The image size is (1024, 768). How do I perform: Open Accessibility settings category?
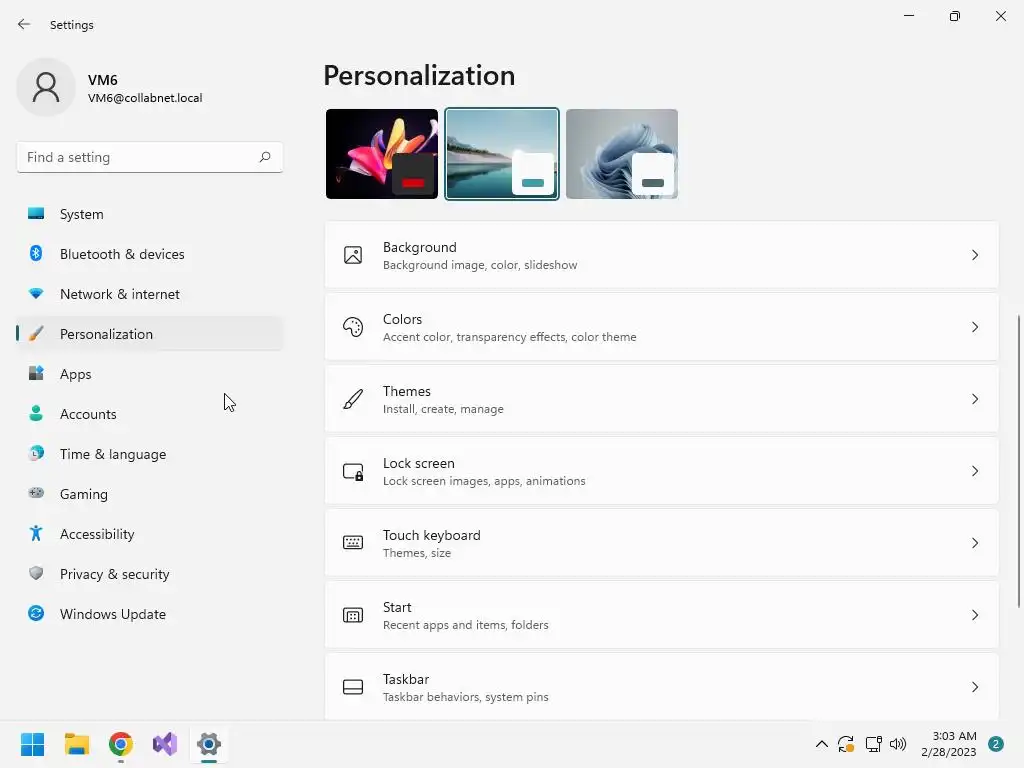click(x=150, y=534)
